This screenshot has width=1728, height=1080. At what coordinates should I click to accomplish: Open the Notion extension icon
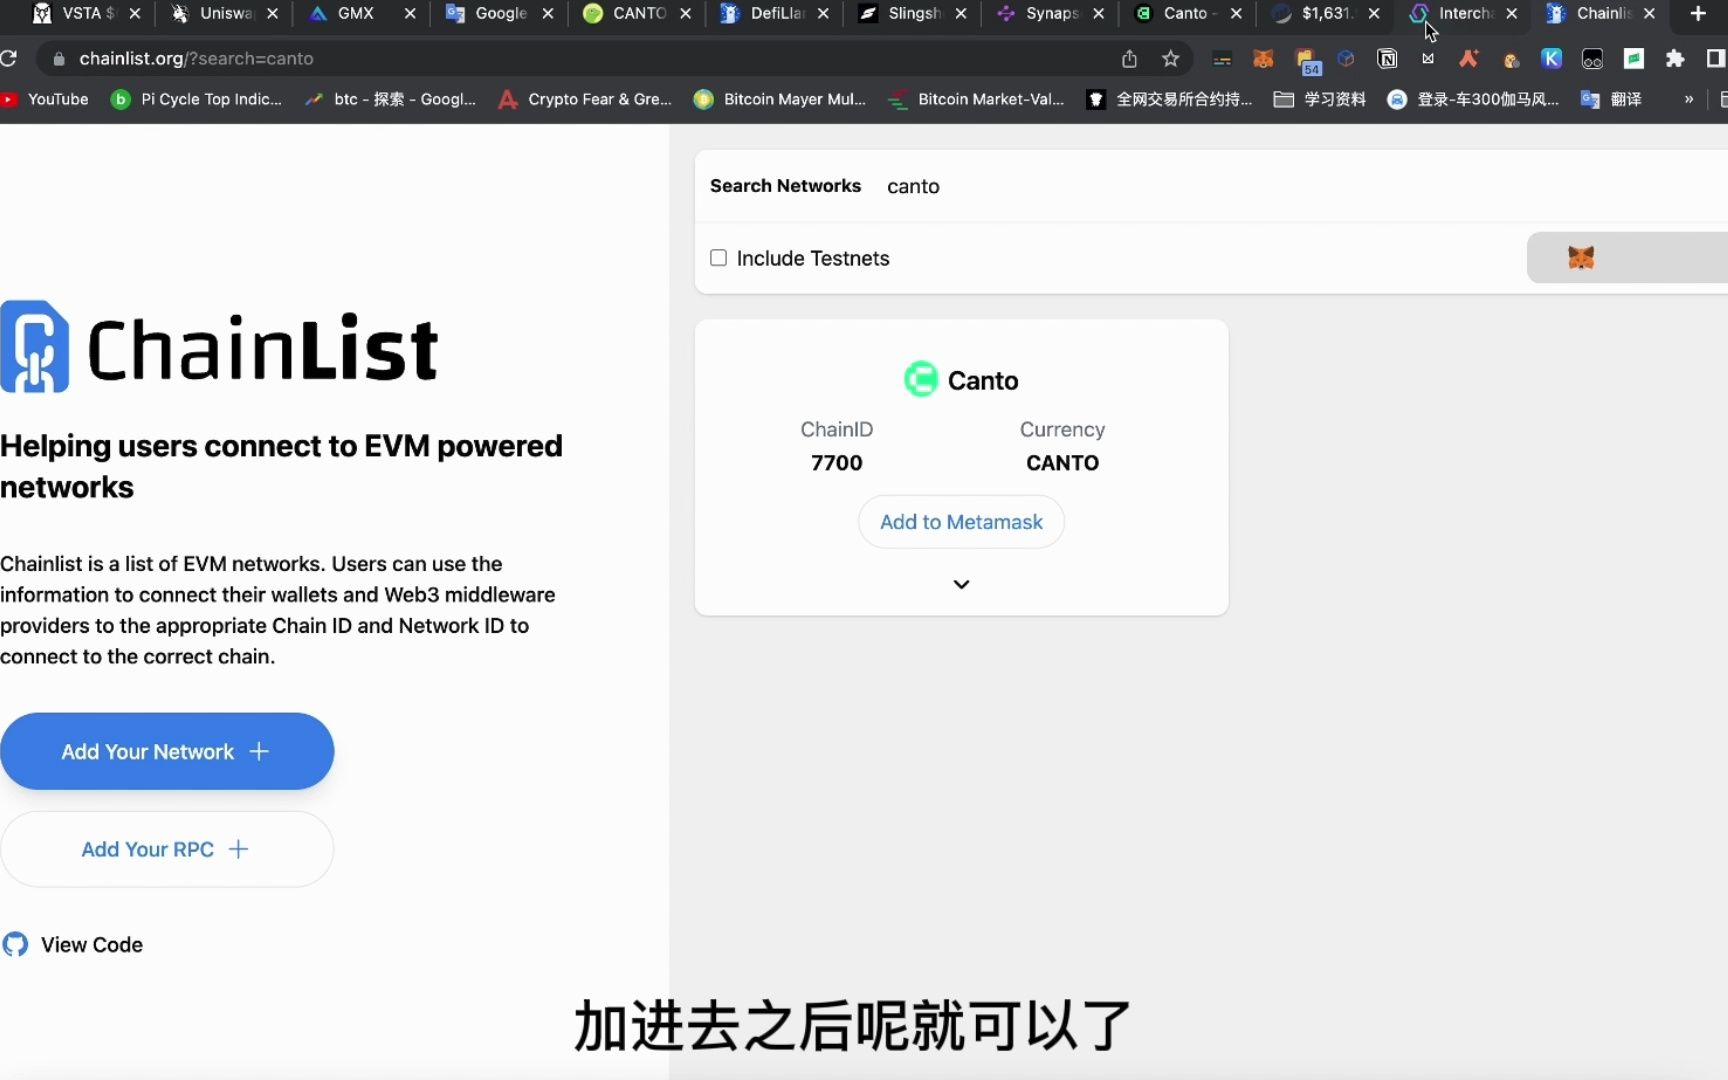click(x=1387, y=59)
